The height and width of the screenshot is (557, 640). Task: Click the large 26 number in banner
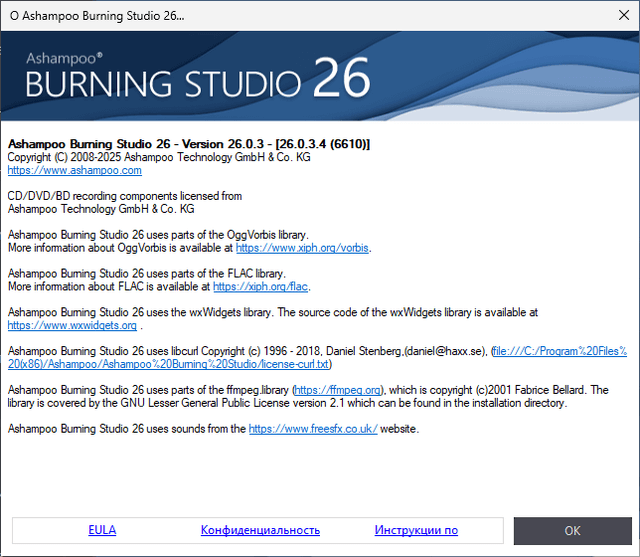(340, 78)
